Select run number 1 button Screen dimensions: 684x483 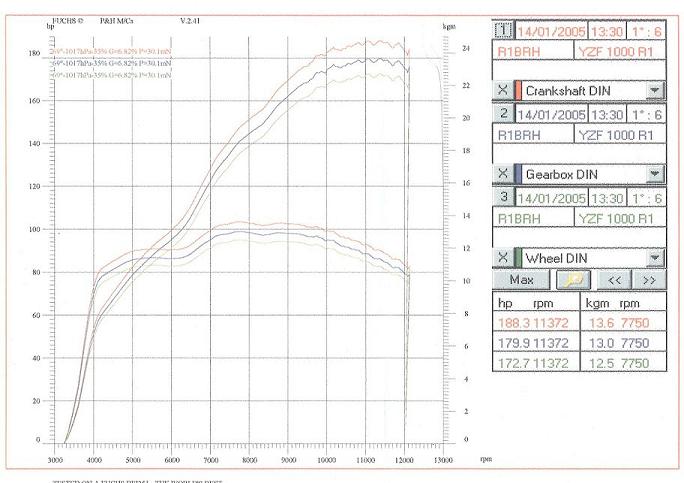point(503,30)
